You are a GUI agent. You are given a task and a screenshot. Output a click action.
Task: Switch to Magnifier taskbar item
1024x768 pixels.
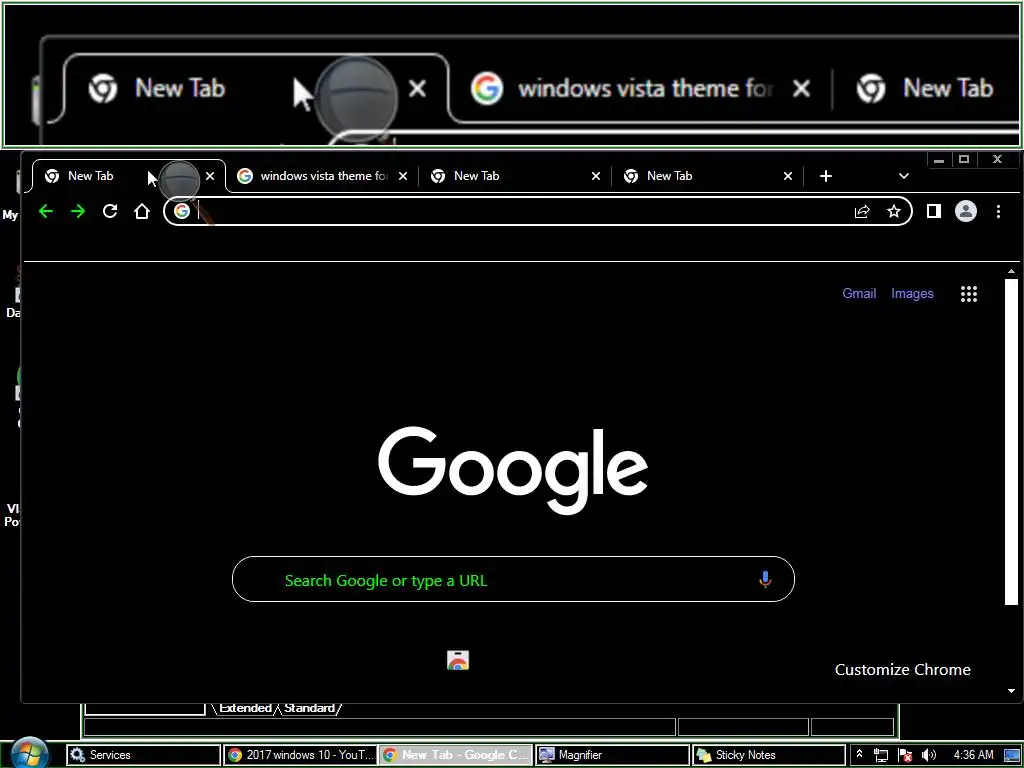point(613,755)
